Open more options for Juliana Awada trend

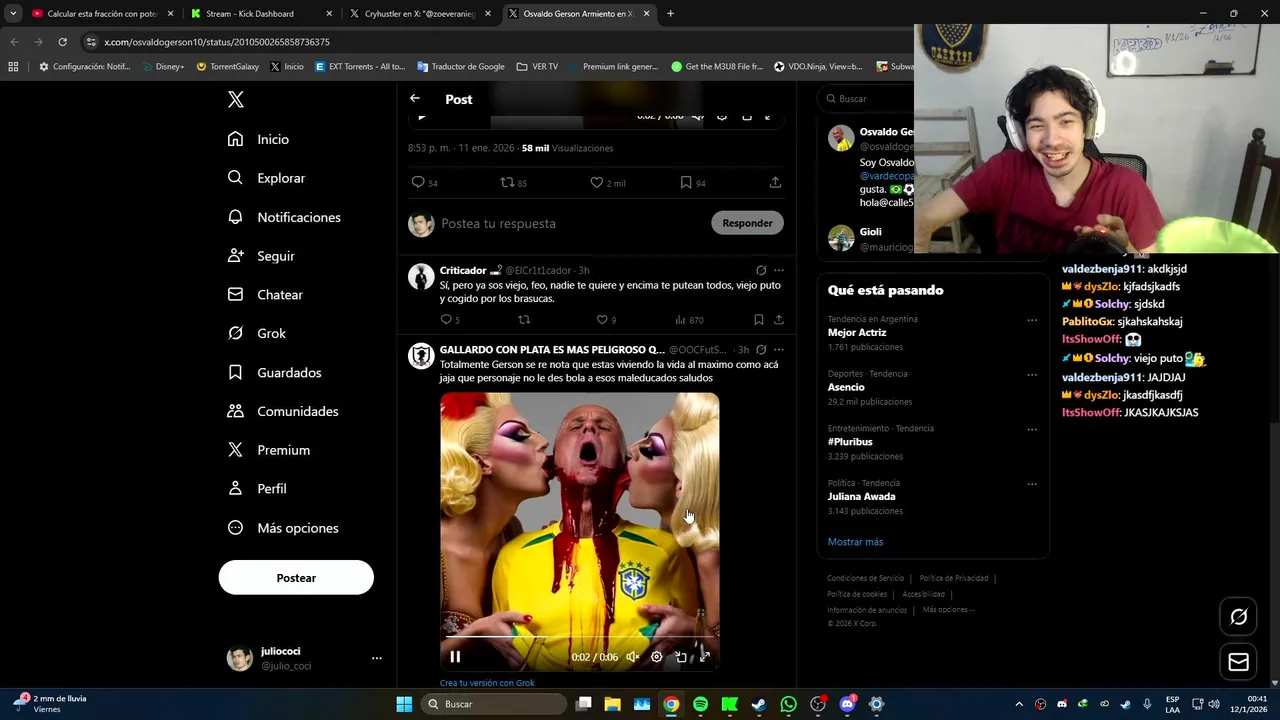(1032, 484)
